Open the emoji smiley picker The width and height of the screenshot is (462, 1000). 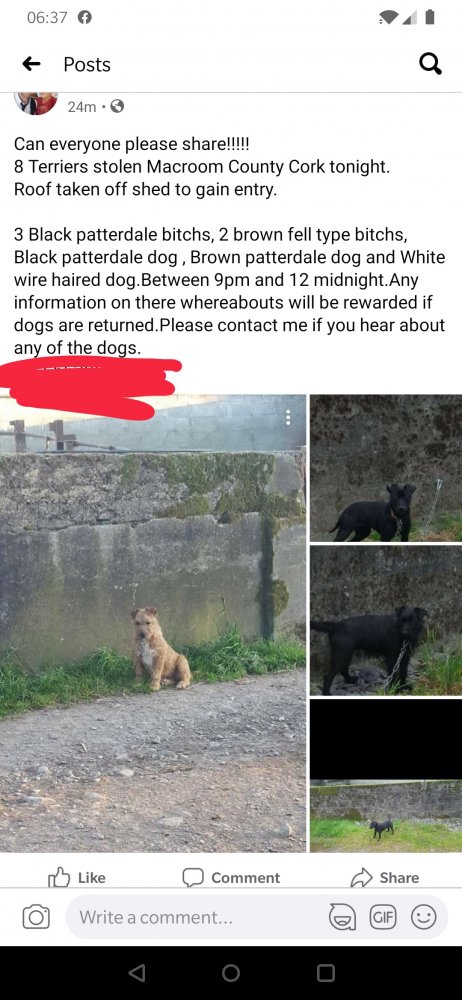point(423,917)
